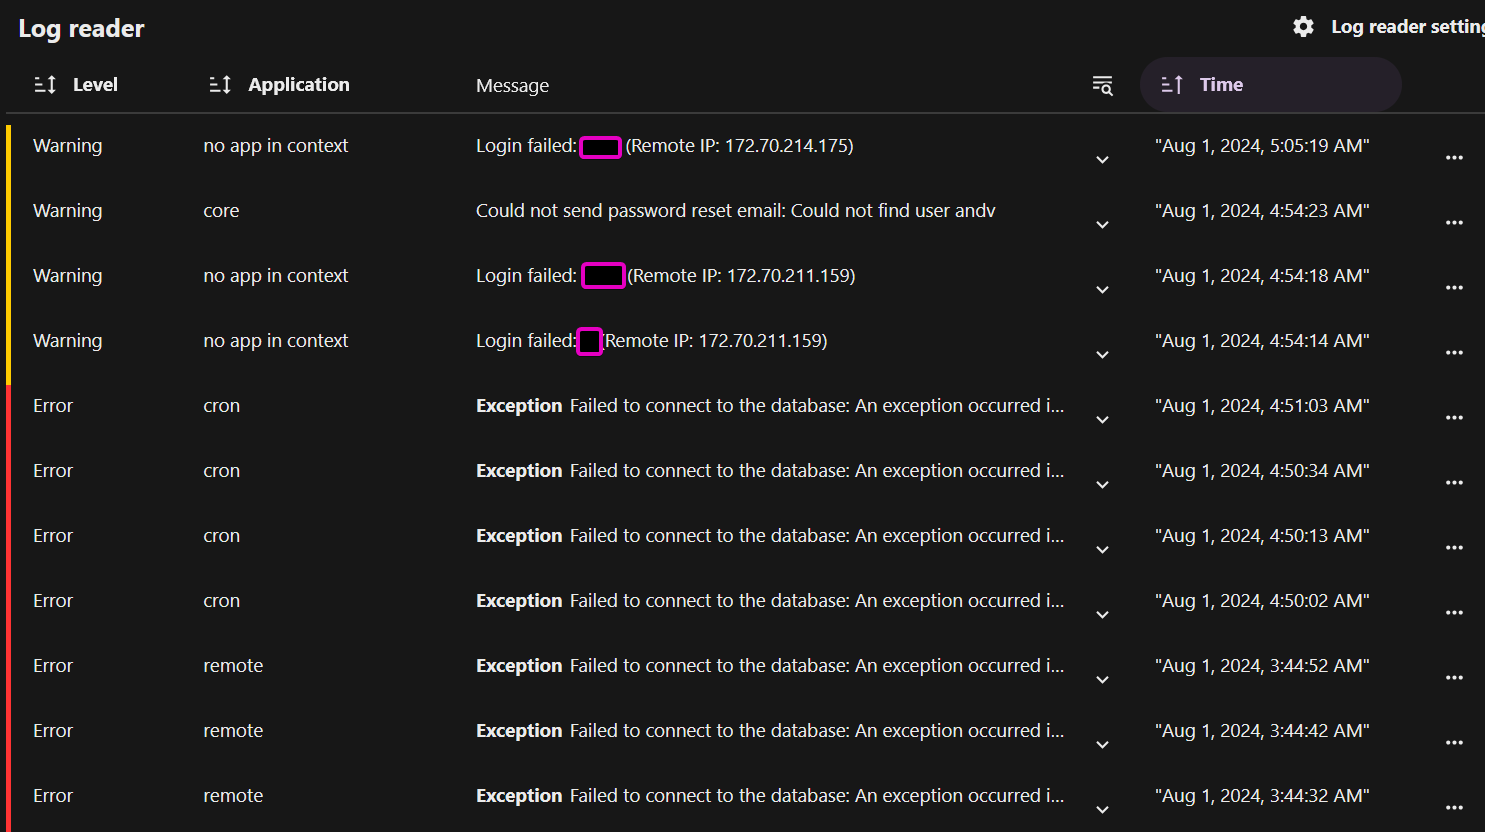Click the Application column header
The height and width of the screenshot is (832, 1485).
coord(298,84)
